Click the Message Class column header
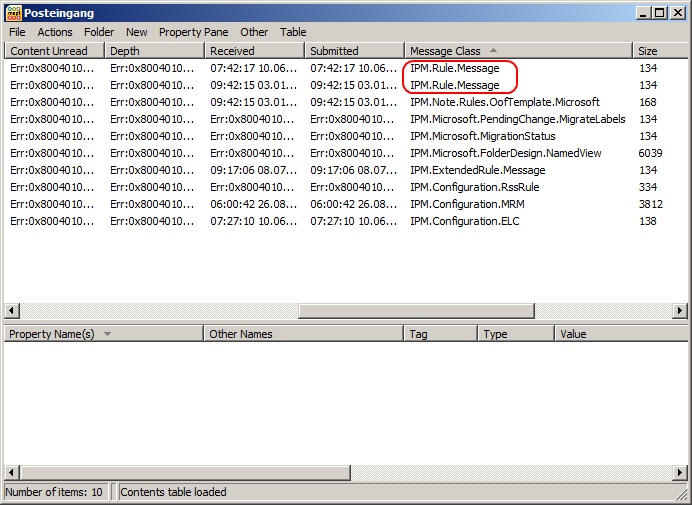 point(519,51)
